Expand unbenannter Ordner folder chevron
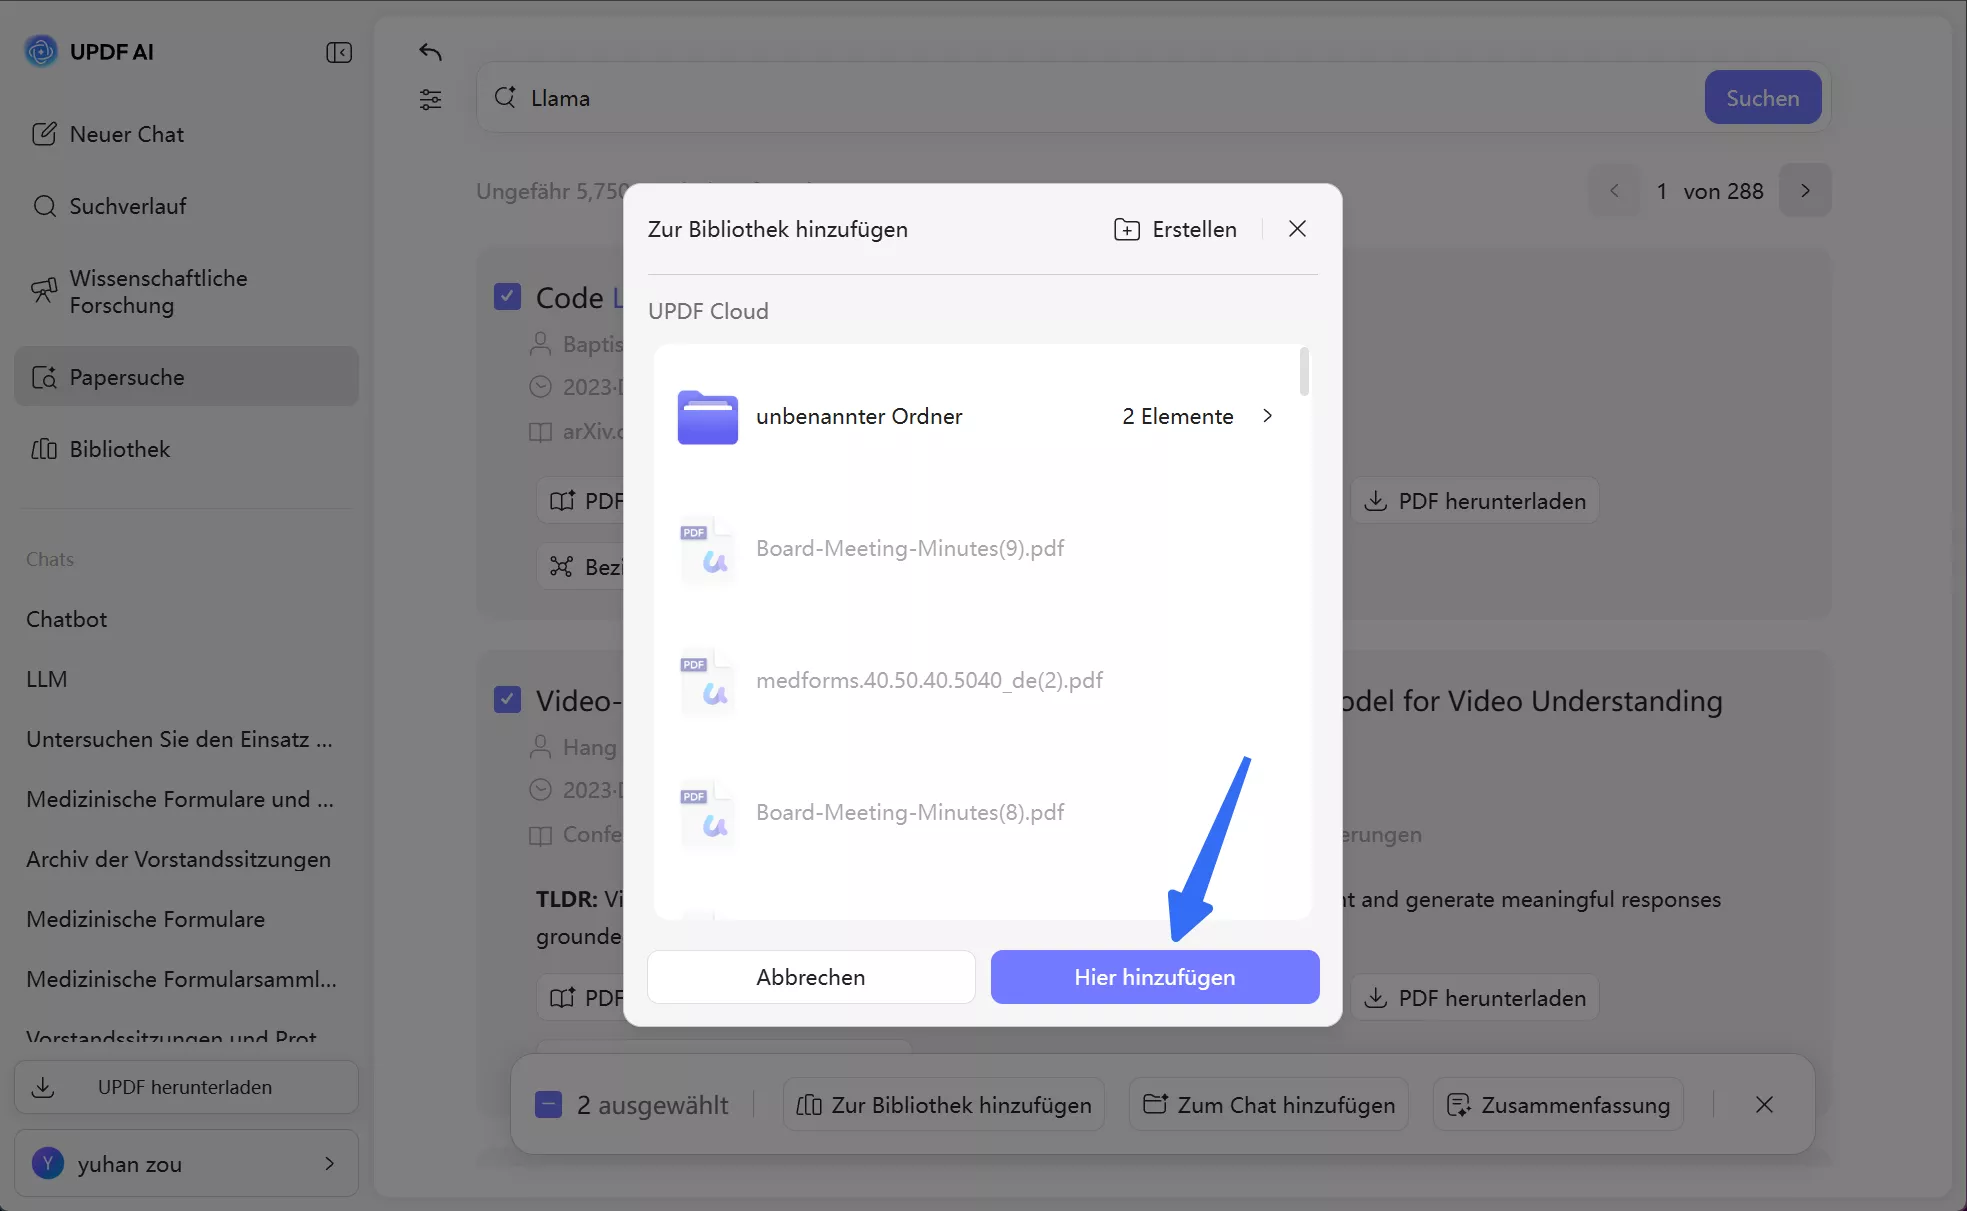 [1267, 416]
